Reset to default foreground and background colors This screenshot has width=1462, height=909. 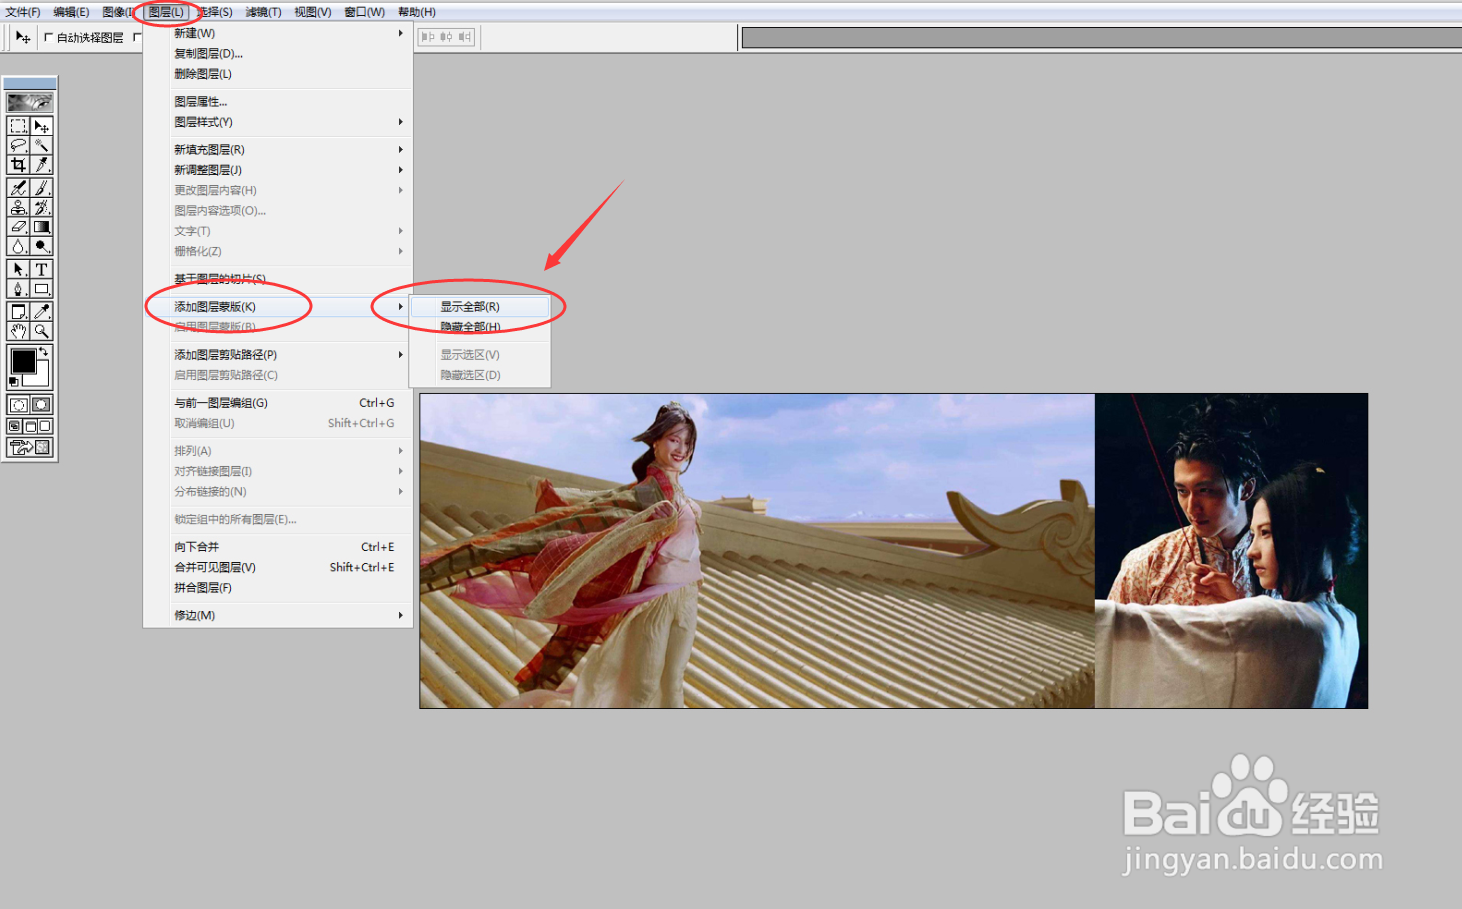14,382
